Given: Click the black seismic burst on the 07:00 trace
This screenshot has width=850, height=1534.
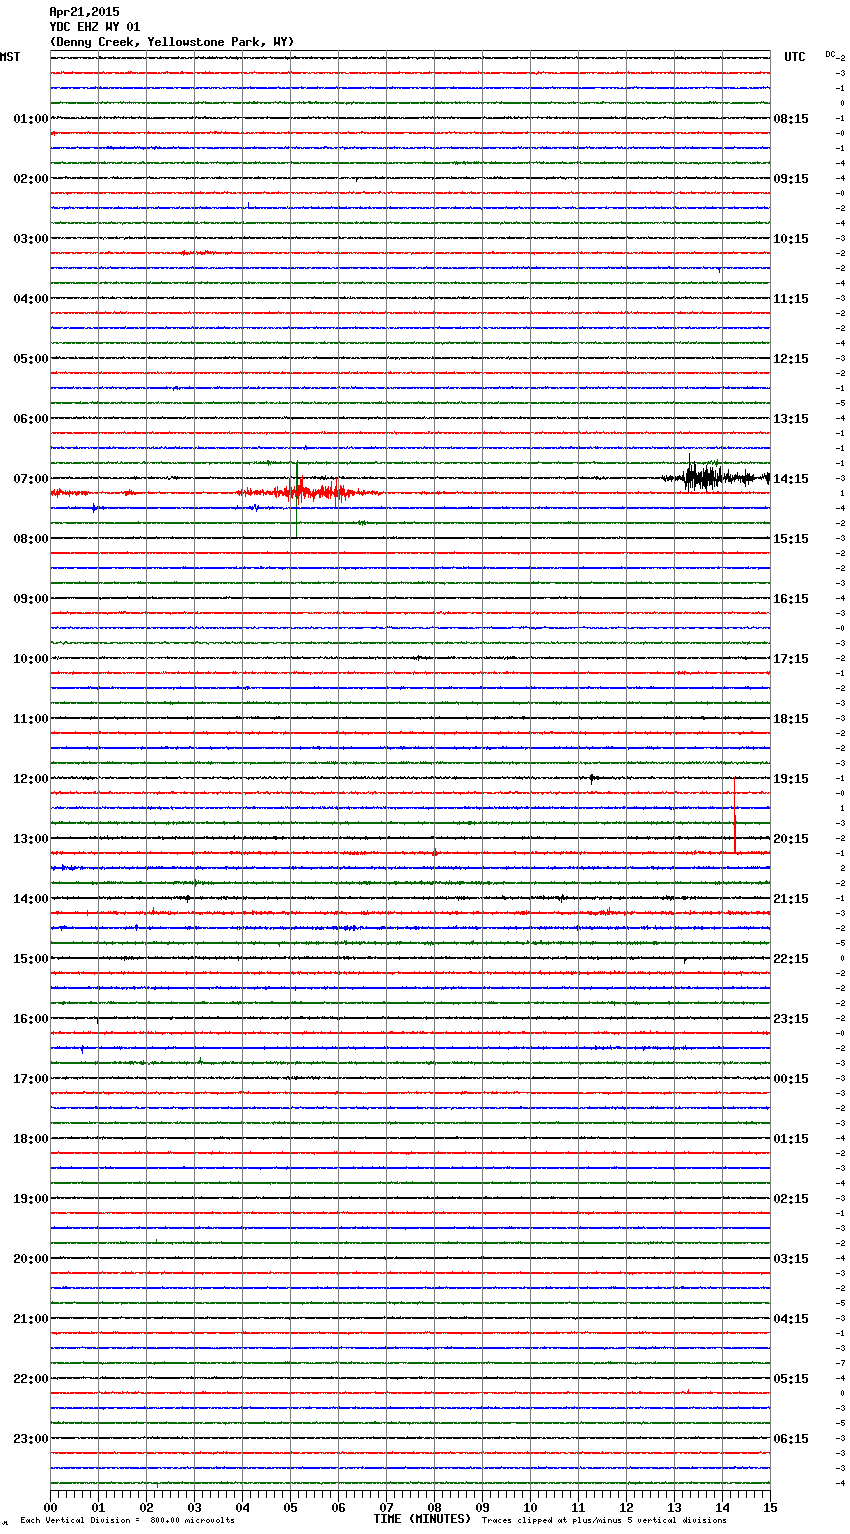Looking at the screenshot, I should click(x=715, y=476).
